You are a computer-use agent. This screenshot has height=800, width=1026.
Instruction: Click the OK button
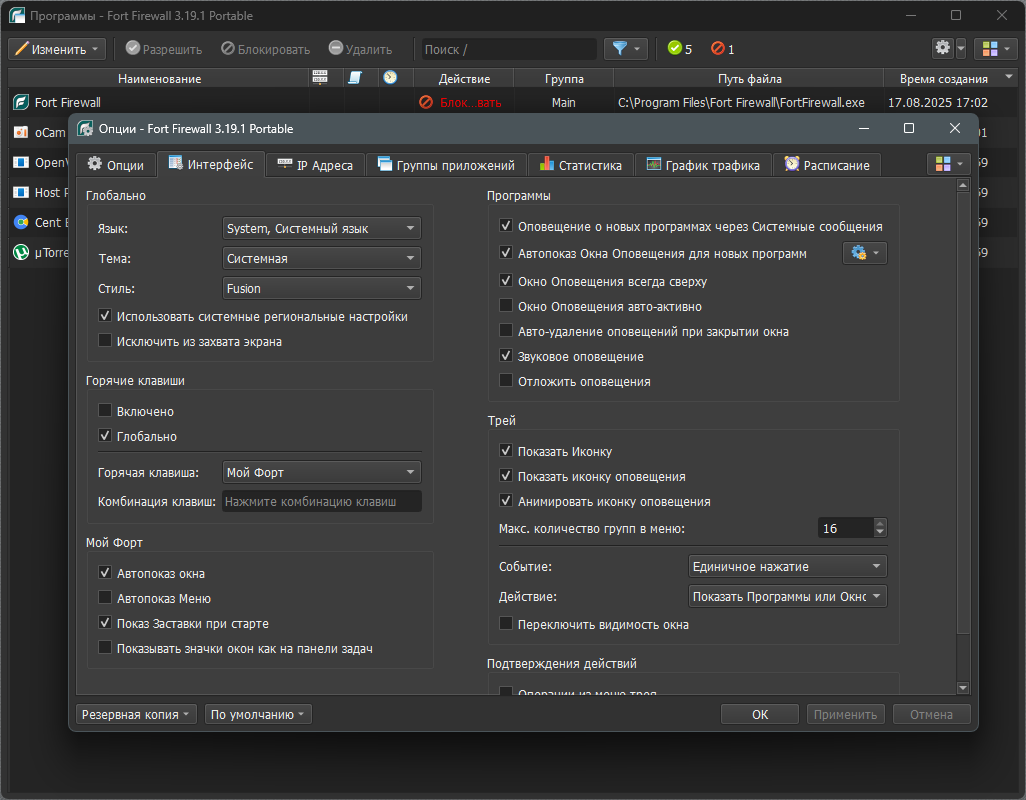[x=760, y=714]
